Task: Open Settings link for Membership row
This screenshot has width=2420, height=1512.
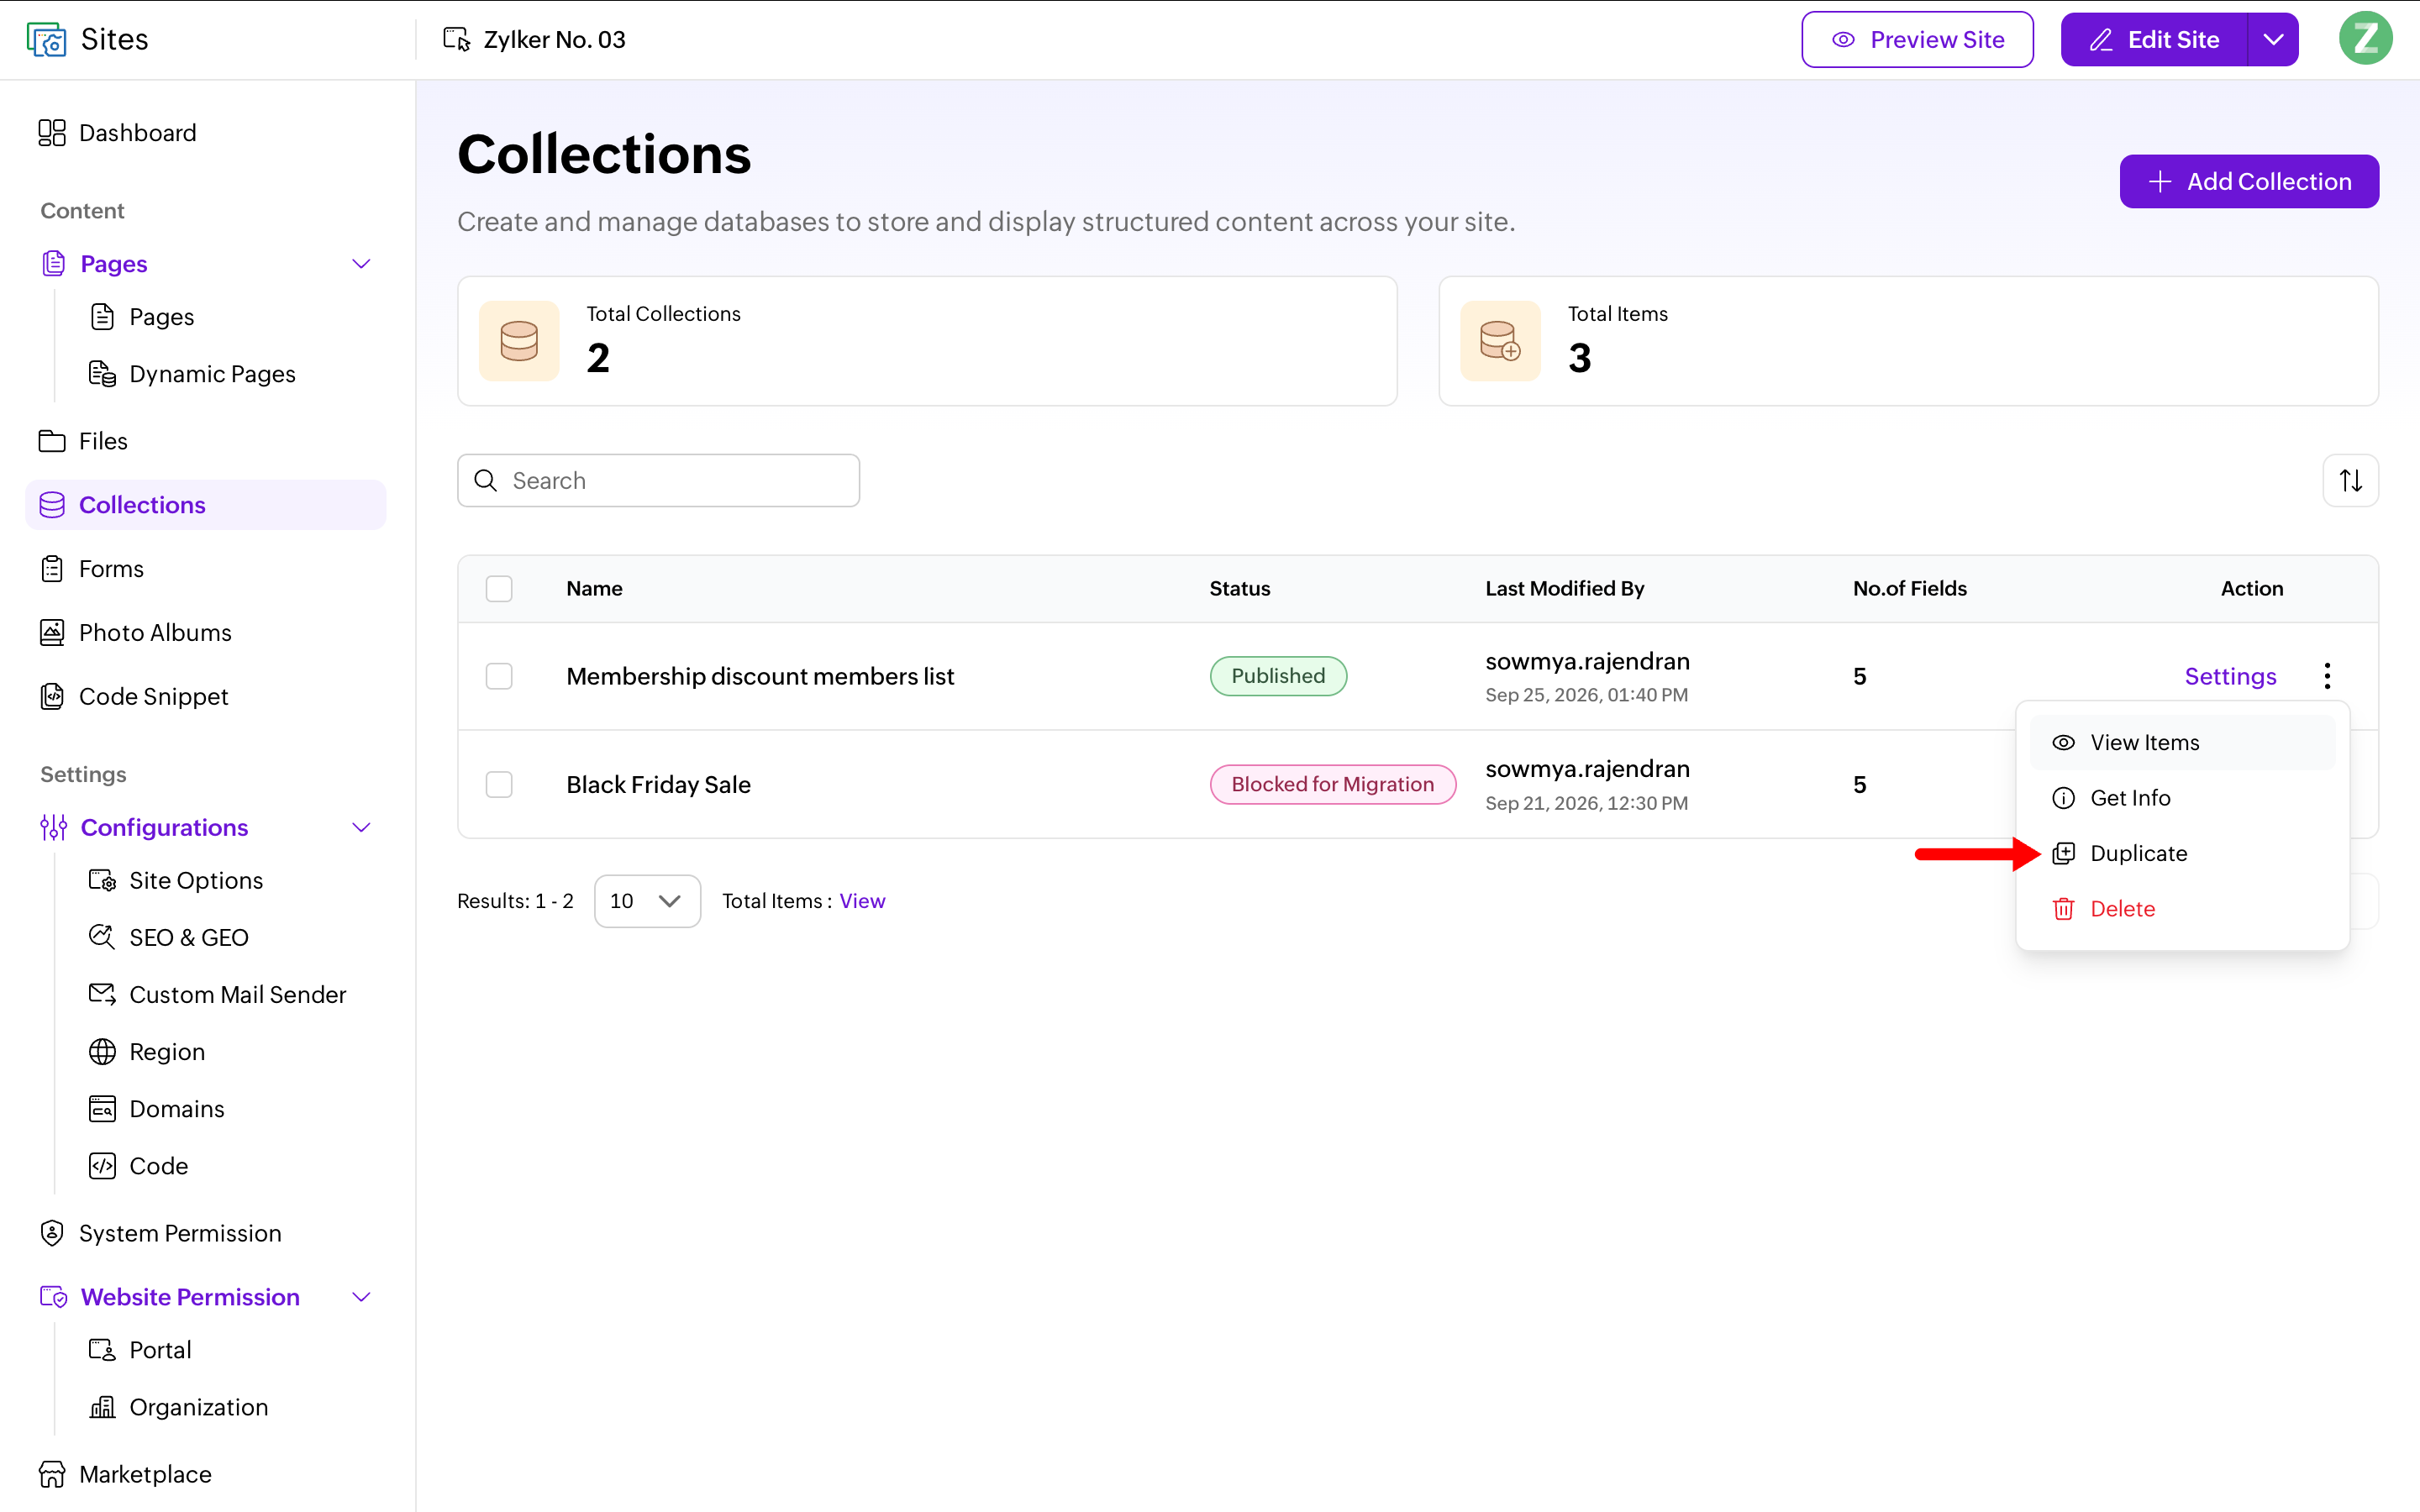Action: tap(2230, 677)
